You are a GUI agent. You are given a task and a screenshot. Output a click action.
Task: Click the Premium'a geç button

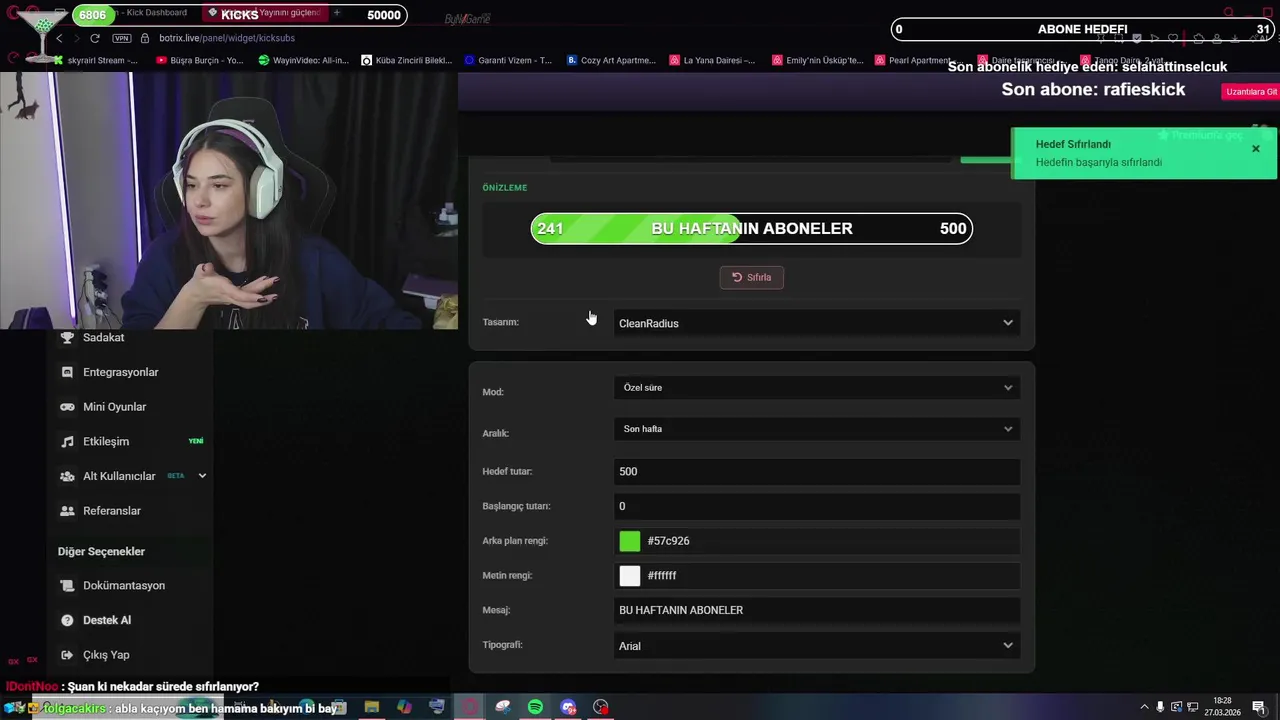[x=1200, y=135]
